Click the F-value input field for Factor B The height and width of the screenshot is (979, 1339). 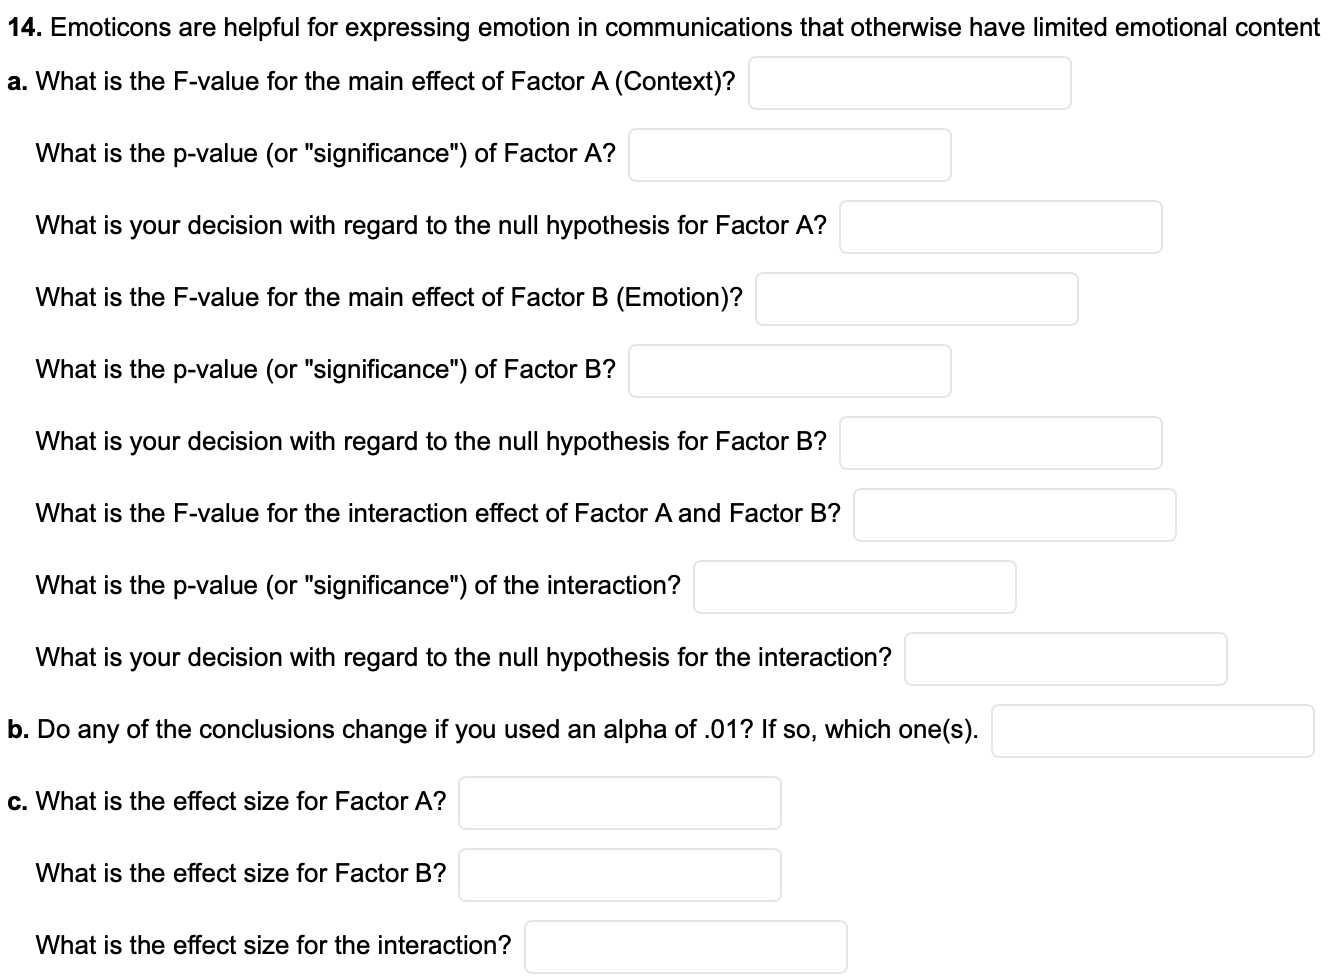tap(917, 298)
